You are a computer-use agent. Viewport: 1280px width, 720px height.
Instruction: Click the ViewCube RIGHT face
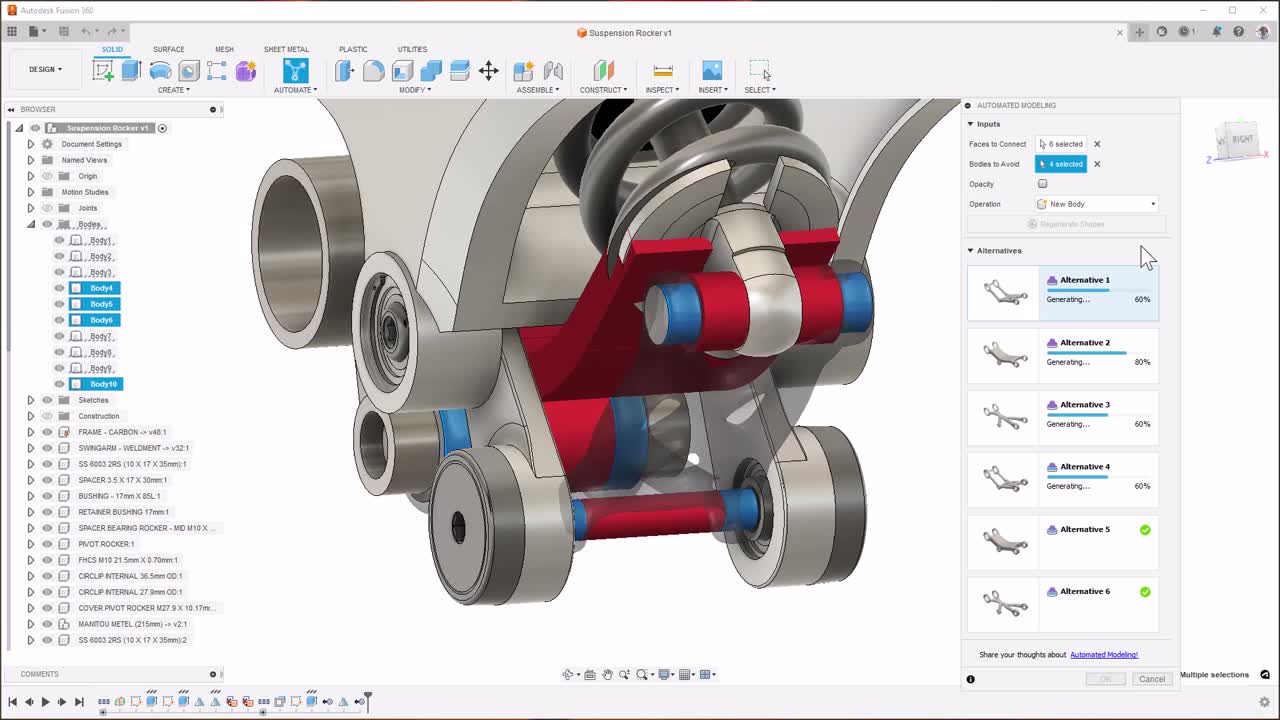click(x=1242, y=139)
